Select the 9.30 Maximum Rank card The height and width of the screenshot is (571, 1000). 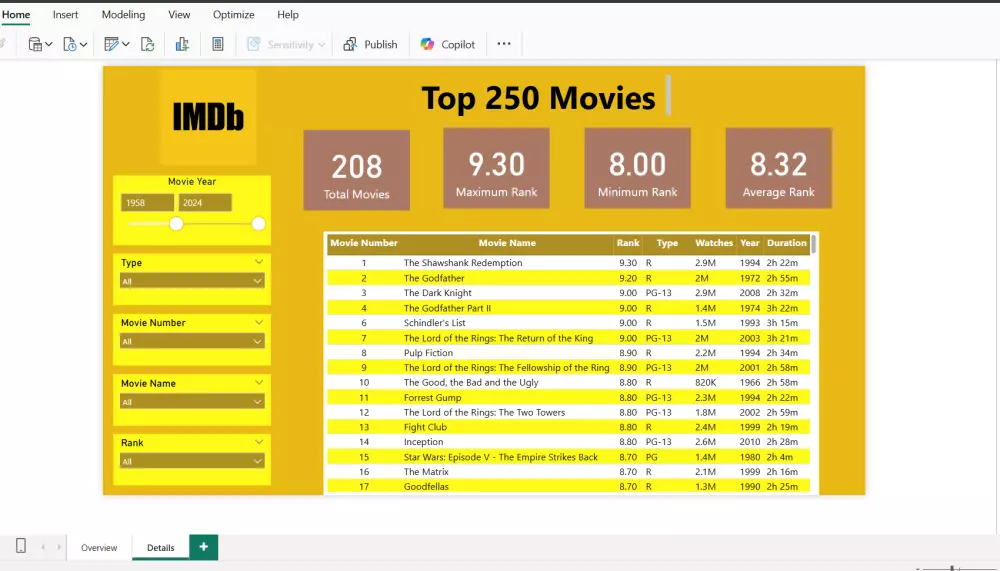pos(496,168)
